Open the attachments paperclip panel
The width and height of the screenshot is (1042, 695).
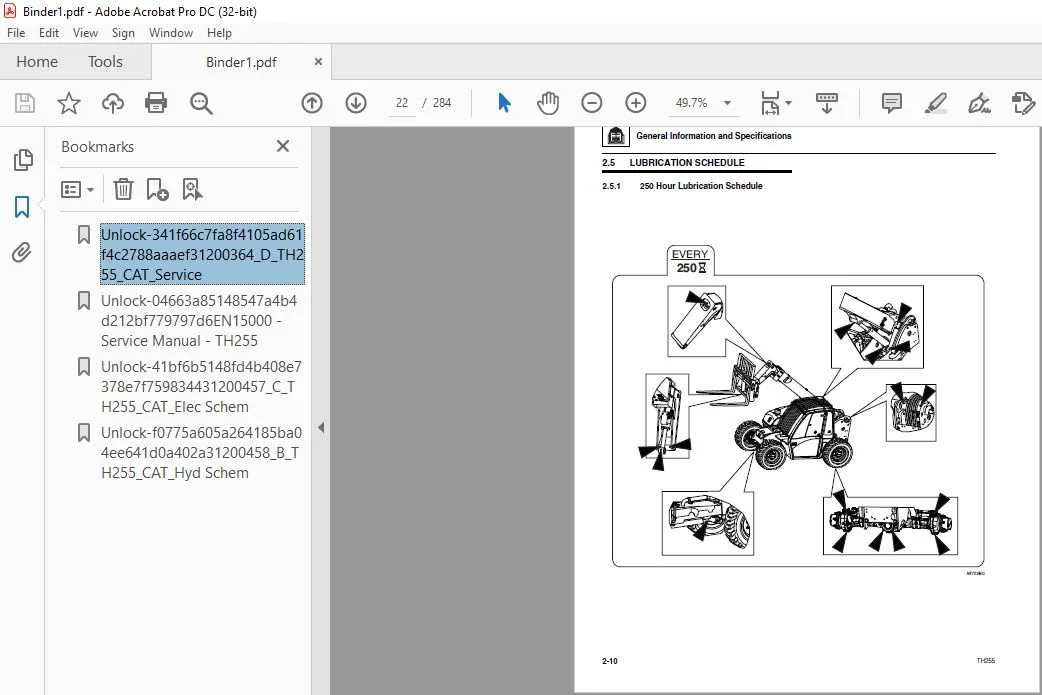pos(22,252)
